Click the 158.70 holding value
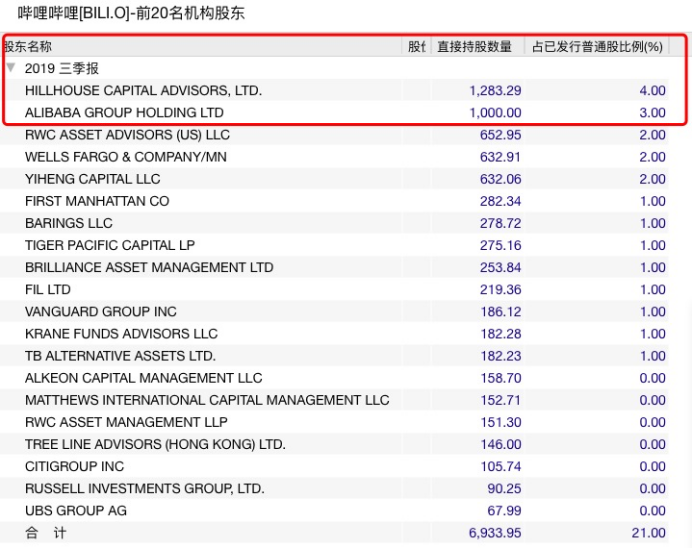Screen dimensions: 692x549 pos(500,378)
